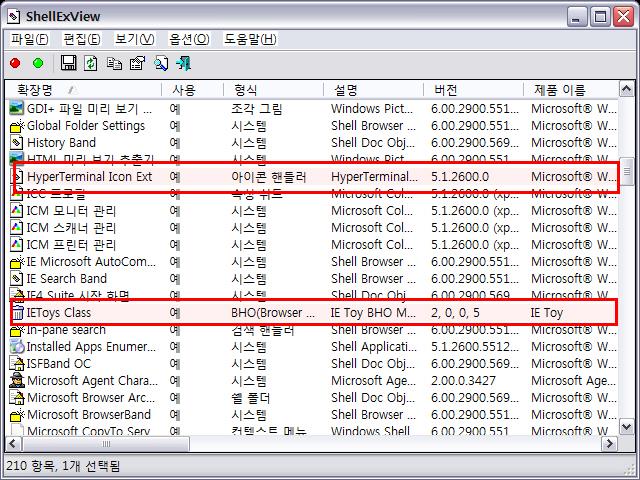Sort by the 확장명 column header

pos(84,90)
